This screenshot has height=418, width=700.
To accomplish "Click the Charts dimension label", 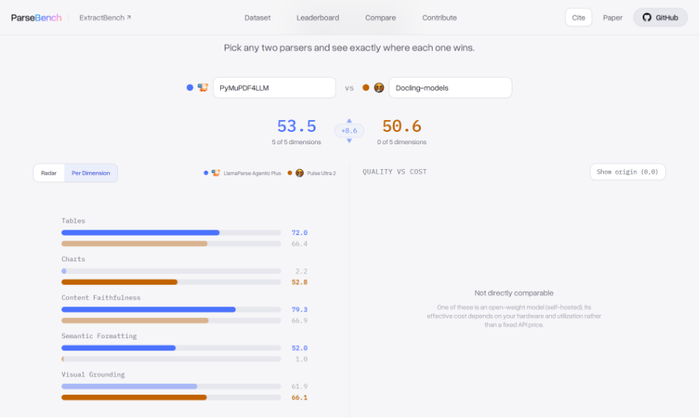I will 73,259.
